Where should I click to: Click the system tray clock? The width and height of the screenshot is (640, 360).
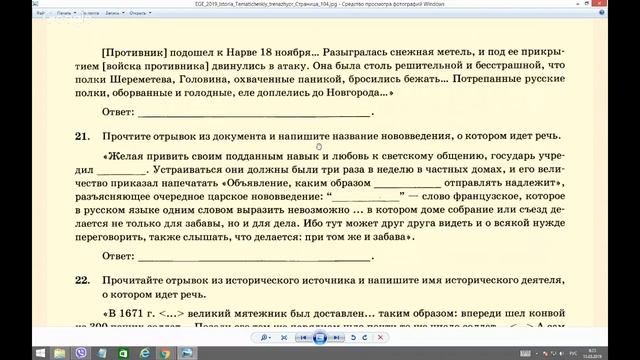593,353
